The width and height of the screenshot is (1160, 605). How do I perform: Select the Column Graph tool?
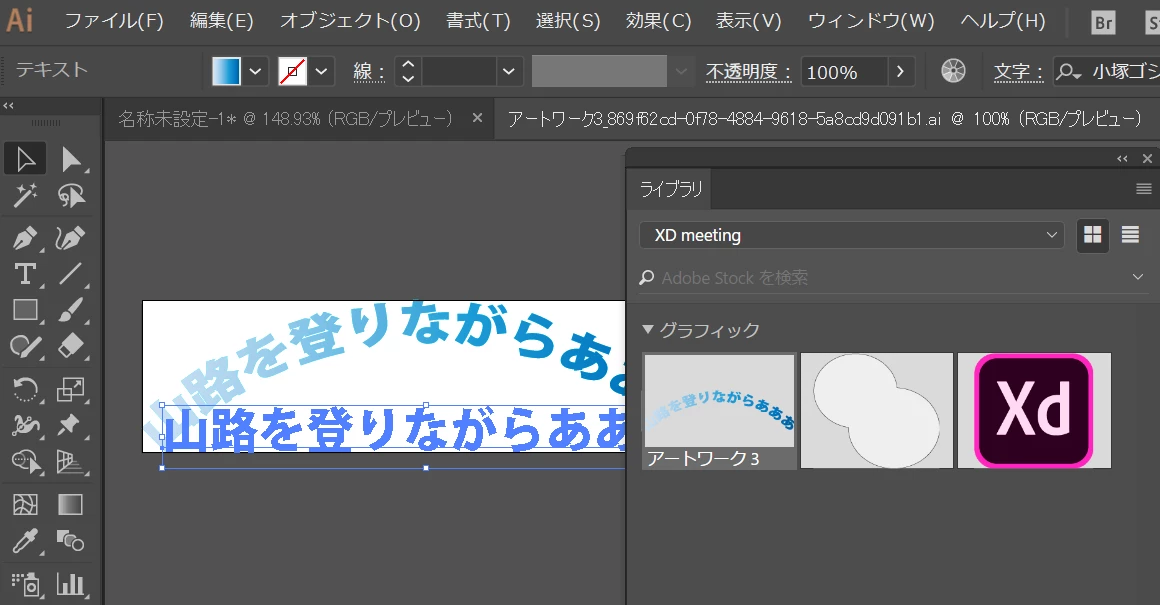[71, 584]
